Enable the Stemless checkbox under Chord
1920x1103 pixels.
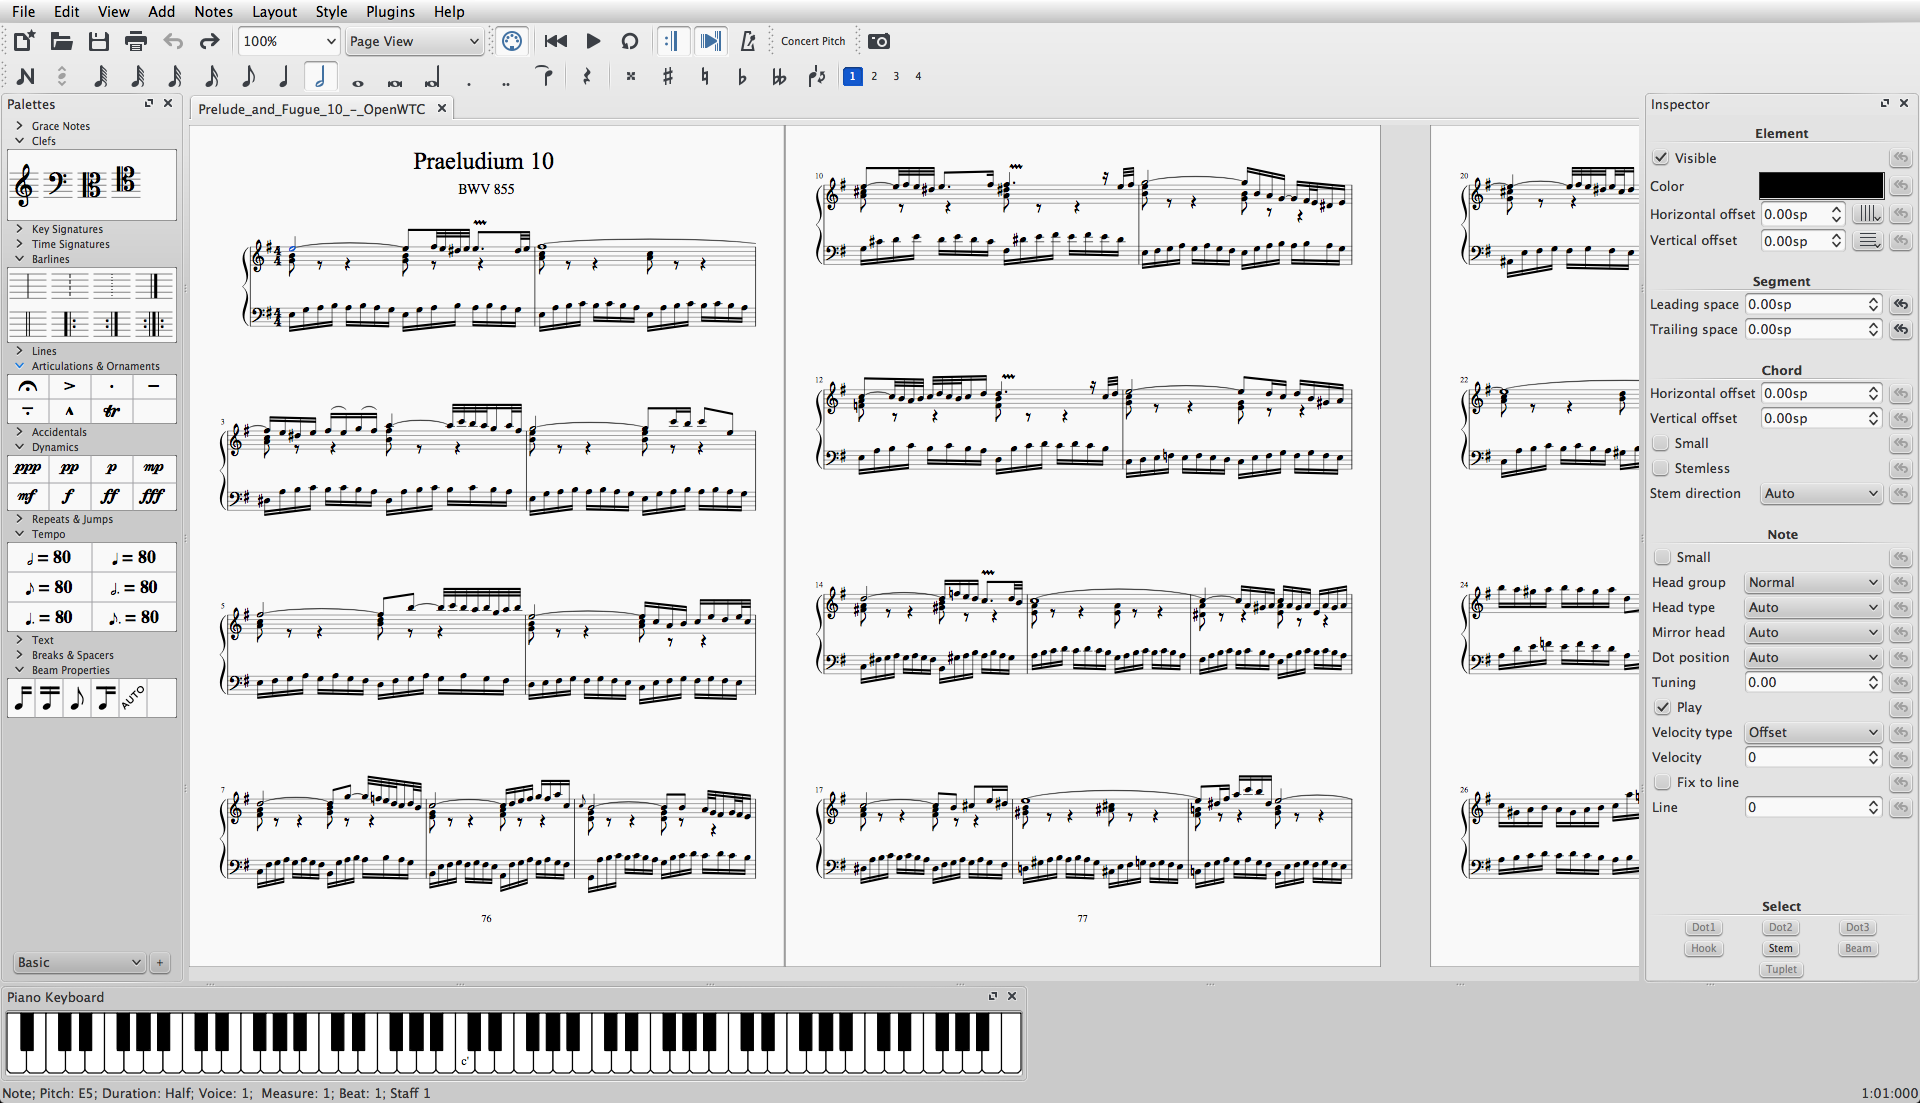[1662, 468]
